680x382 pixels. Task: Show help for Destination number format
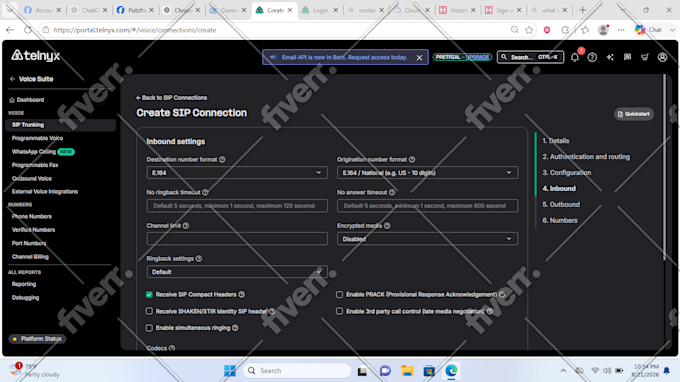(222, 160)
